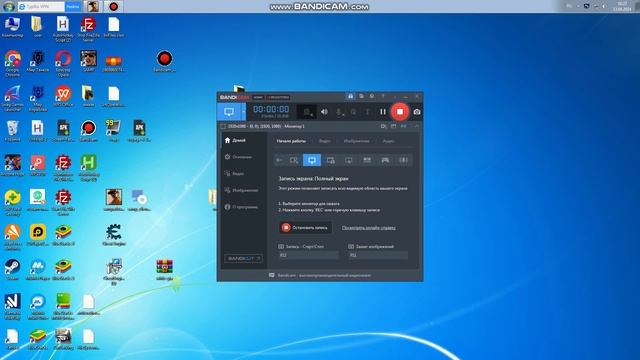Select the Recycle Bin desktop icon
The height and width of the screenshot is (360, 640).
click(13, 131)
